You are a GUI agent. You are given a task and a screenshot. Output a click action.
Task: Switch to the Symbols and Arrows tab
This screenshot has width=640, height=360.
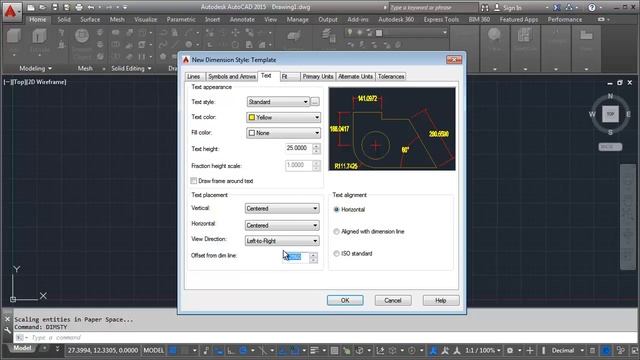(231, 76)
